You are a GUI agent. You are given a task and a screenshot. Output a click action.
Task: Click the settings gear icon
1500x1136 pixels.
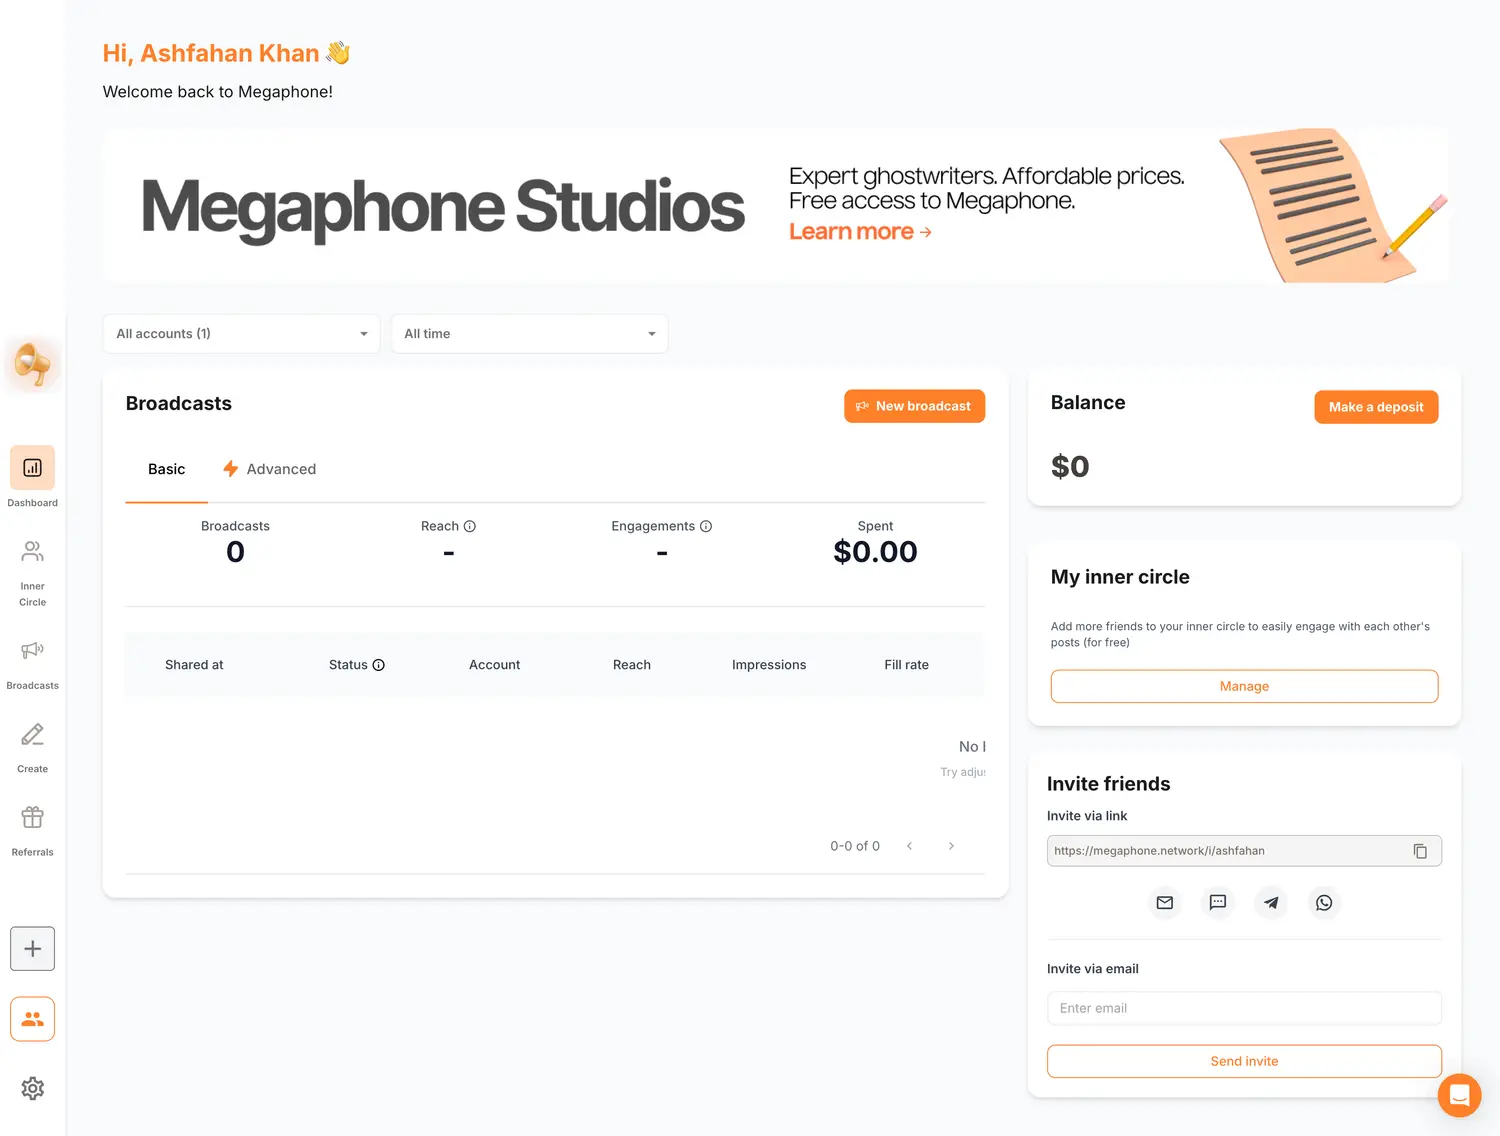pos(32,1088)
